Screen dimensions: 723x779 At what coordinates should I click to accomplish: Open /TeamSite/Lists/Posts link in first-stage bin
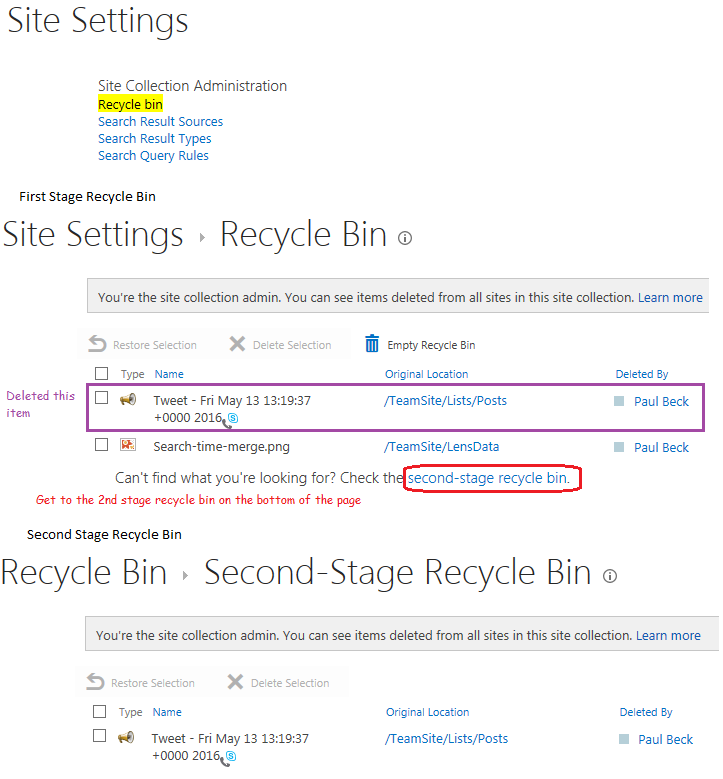[445, 401]
